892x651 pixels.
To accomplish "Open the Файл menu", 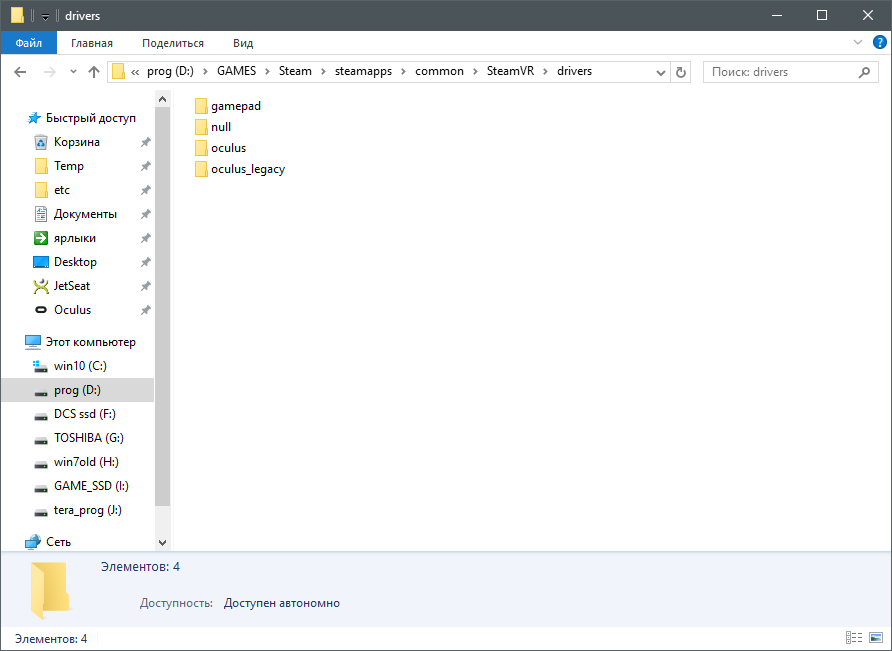I will [28, 43].
